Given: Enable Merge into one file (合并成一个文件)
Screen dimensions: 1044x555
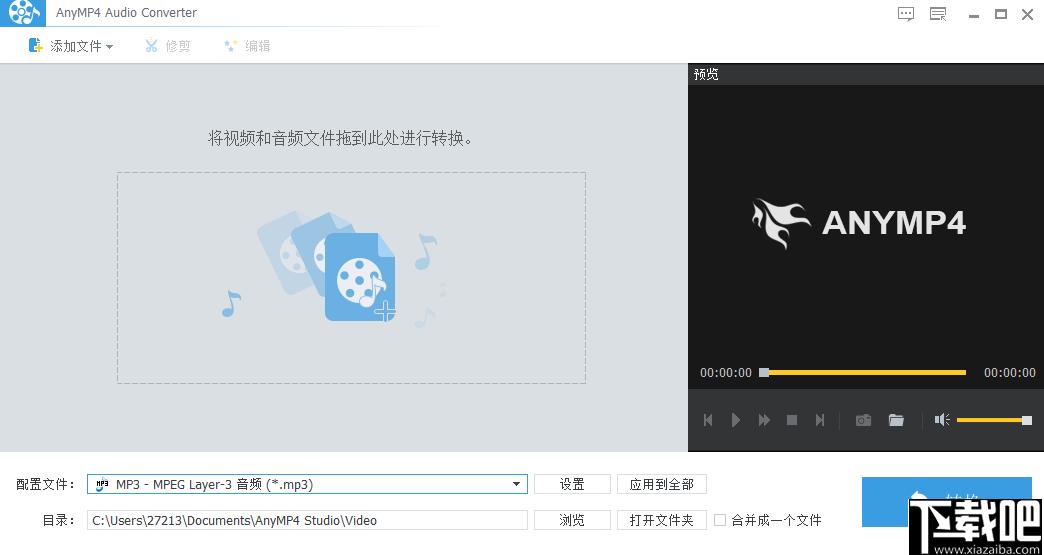Looking at the screenshot, I should point(720,520).
